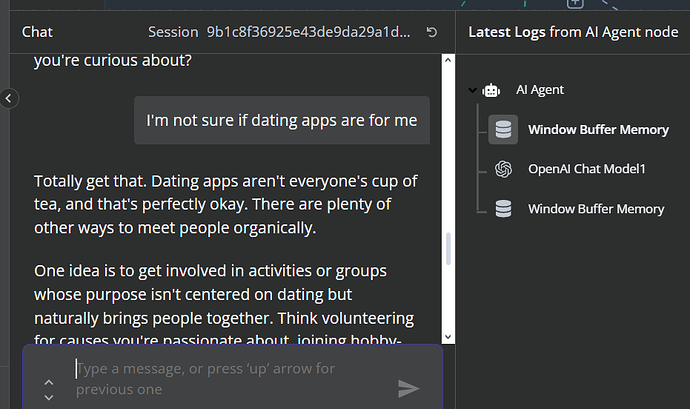Click the highlighted Window Buffer Memory database icon
Viewport: 690px width, 409px height.
503,129
